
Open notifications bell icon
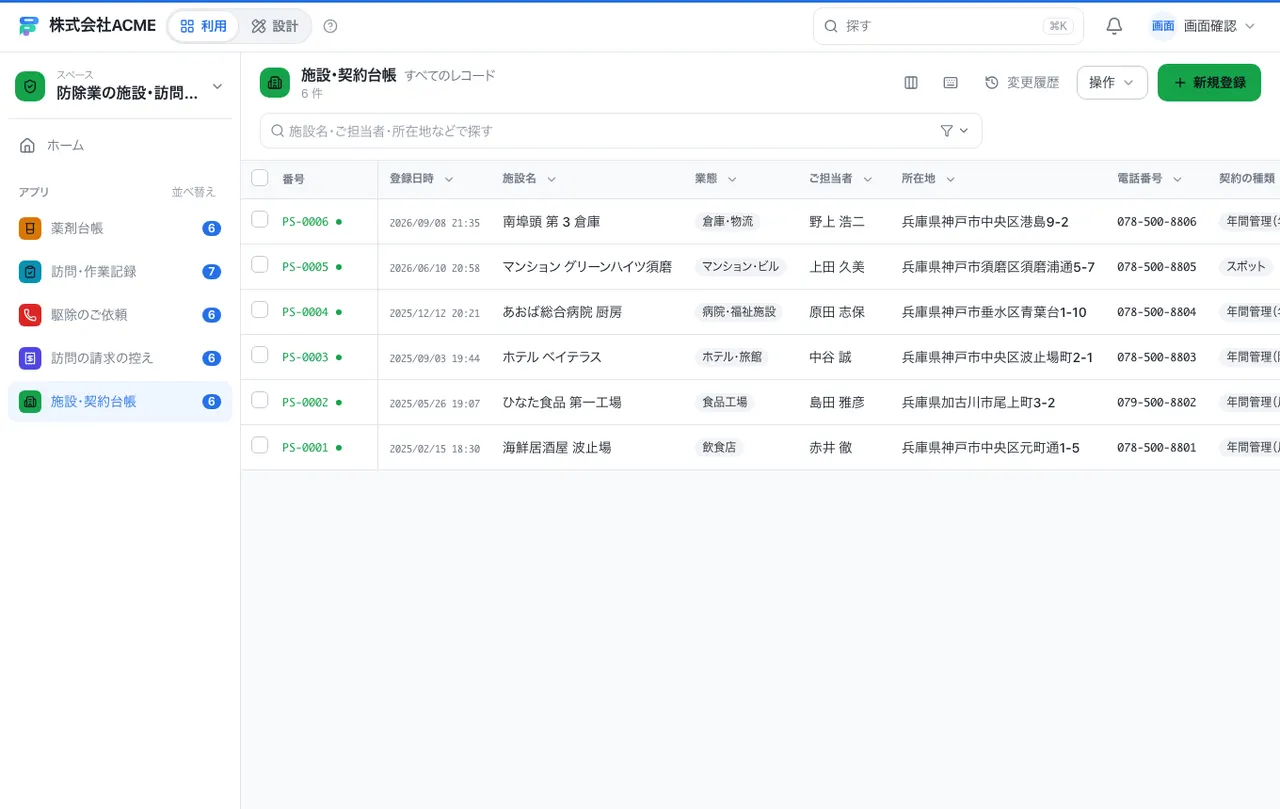[x=1114, y=26]
